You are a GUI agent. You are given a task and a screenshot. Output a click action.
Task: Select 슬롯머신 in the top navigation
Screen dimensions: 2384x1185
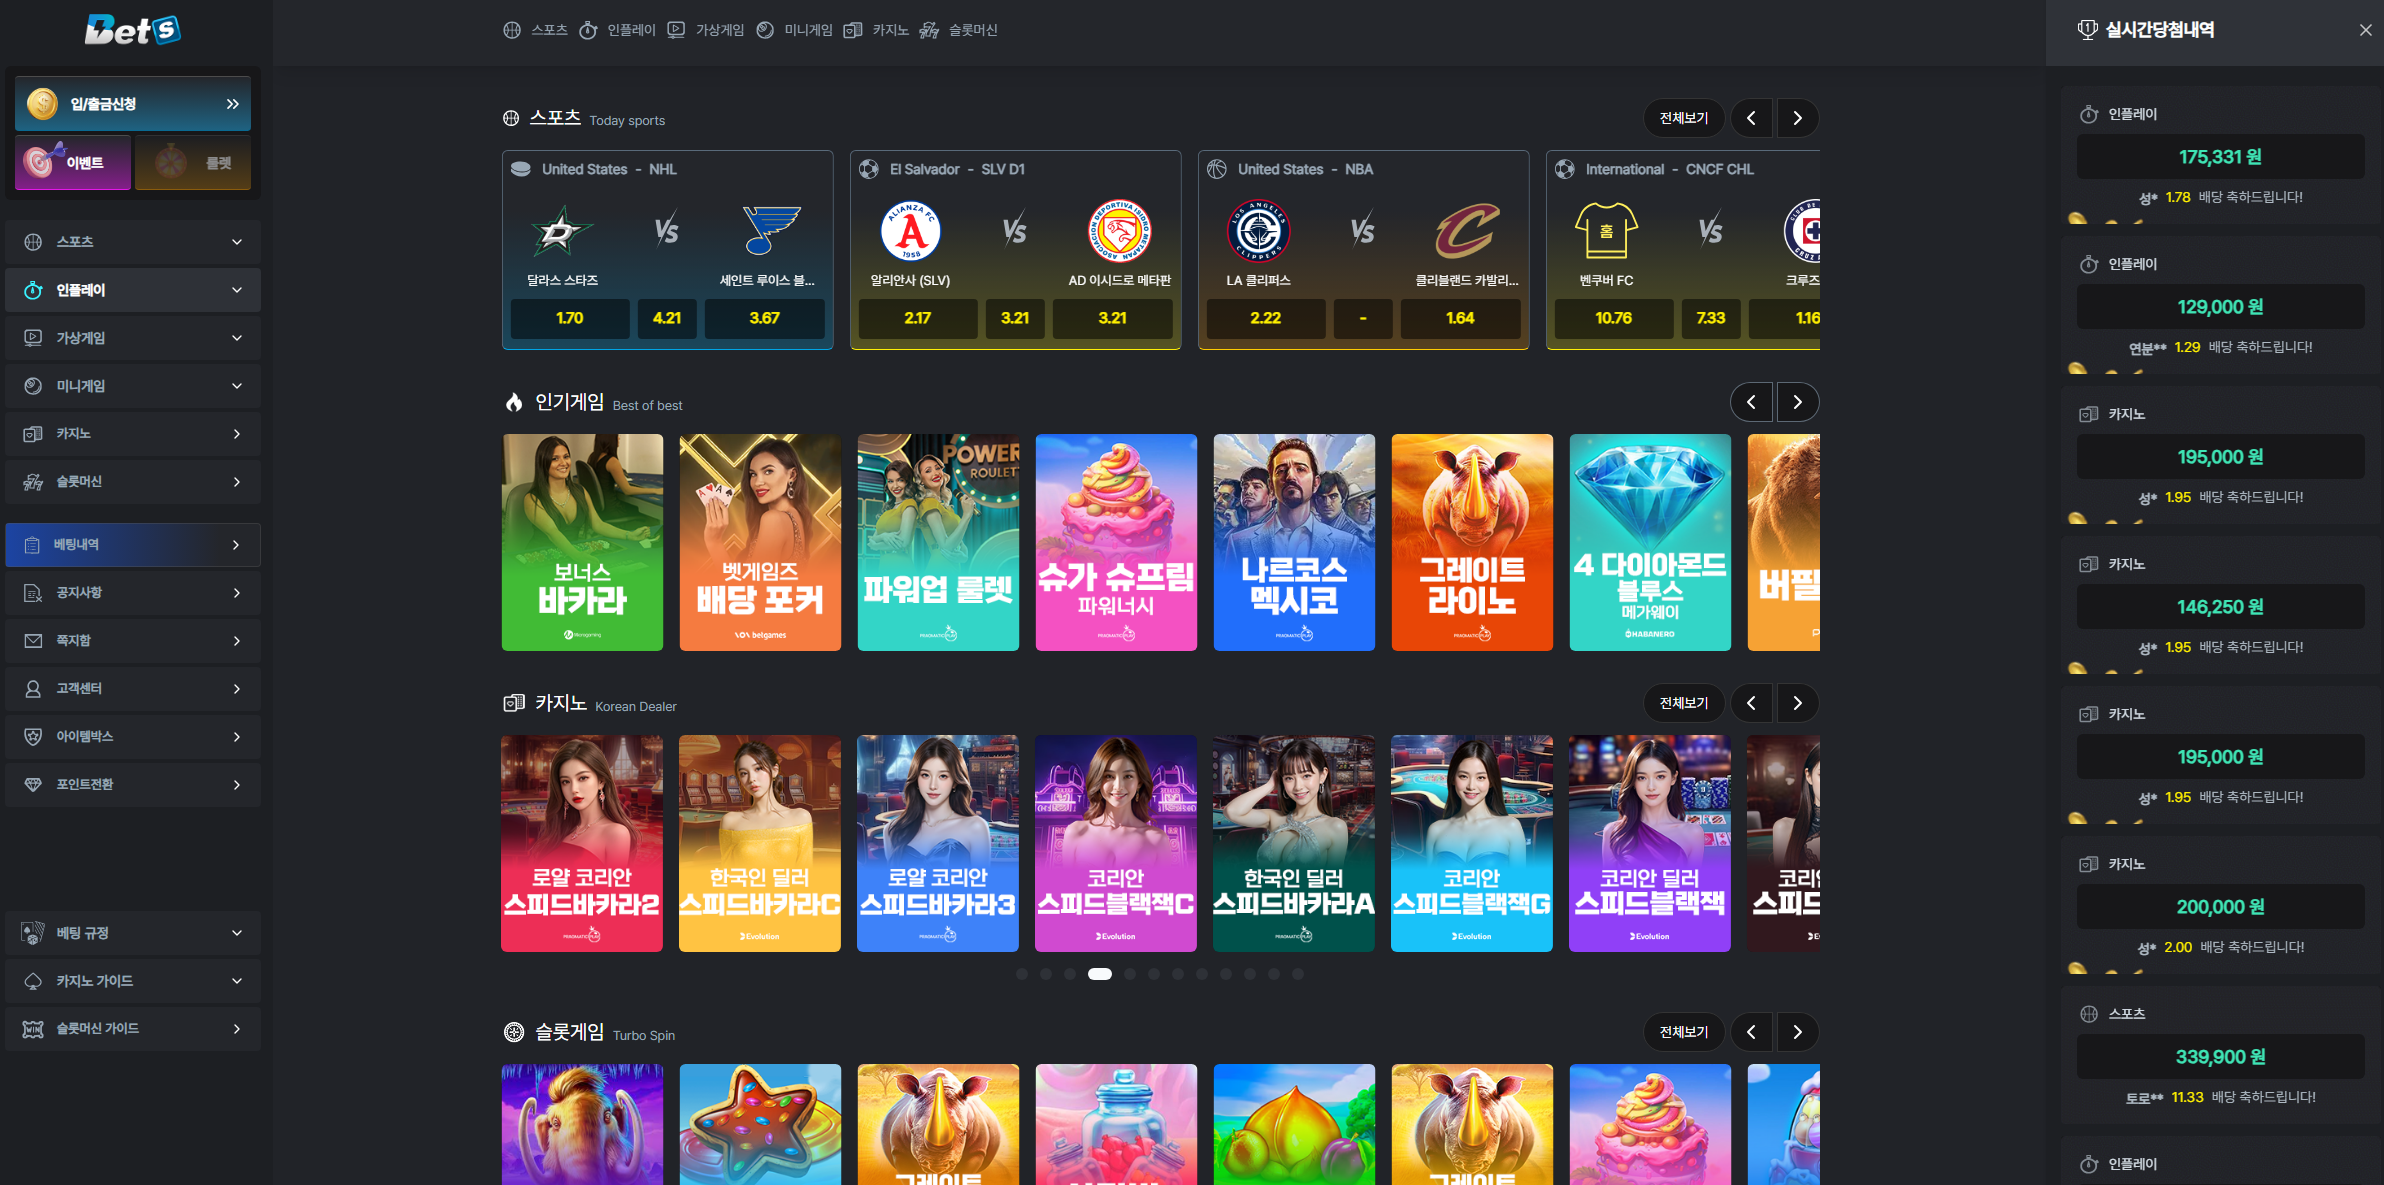coord(959,30)
